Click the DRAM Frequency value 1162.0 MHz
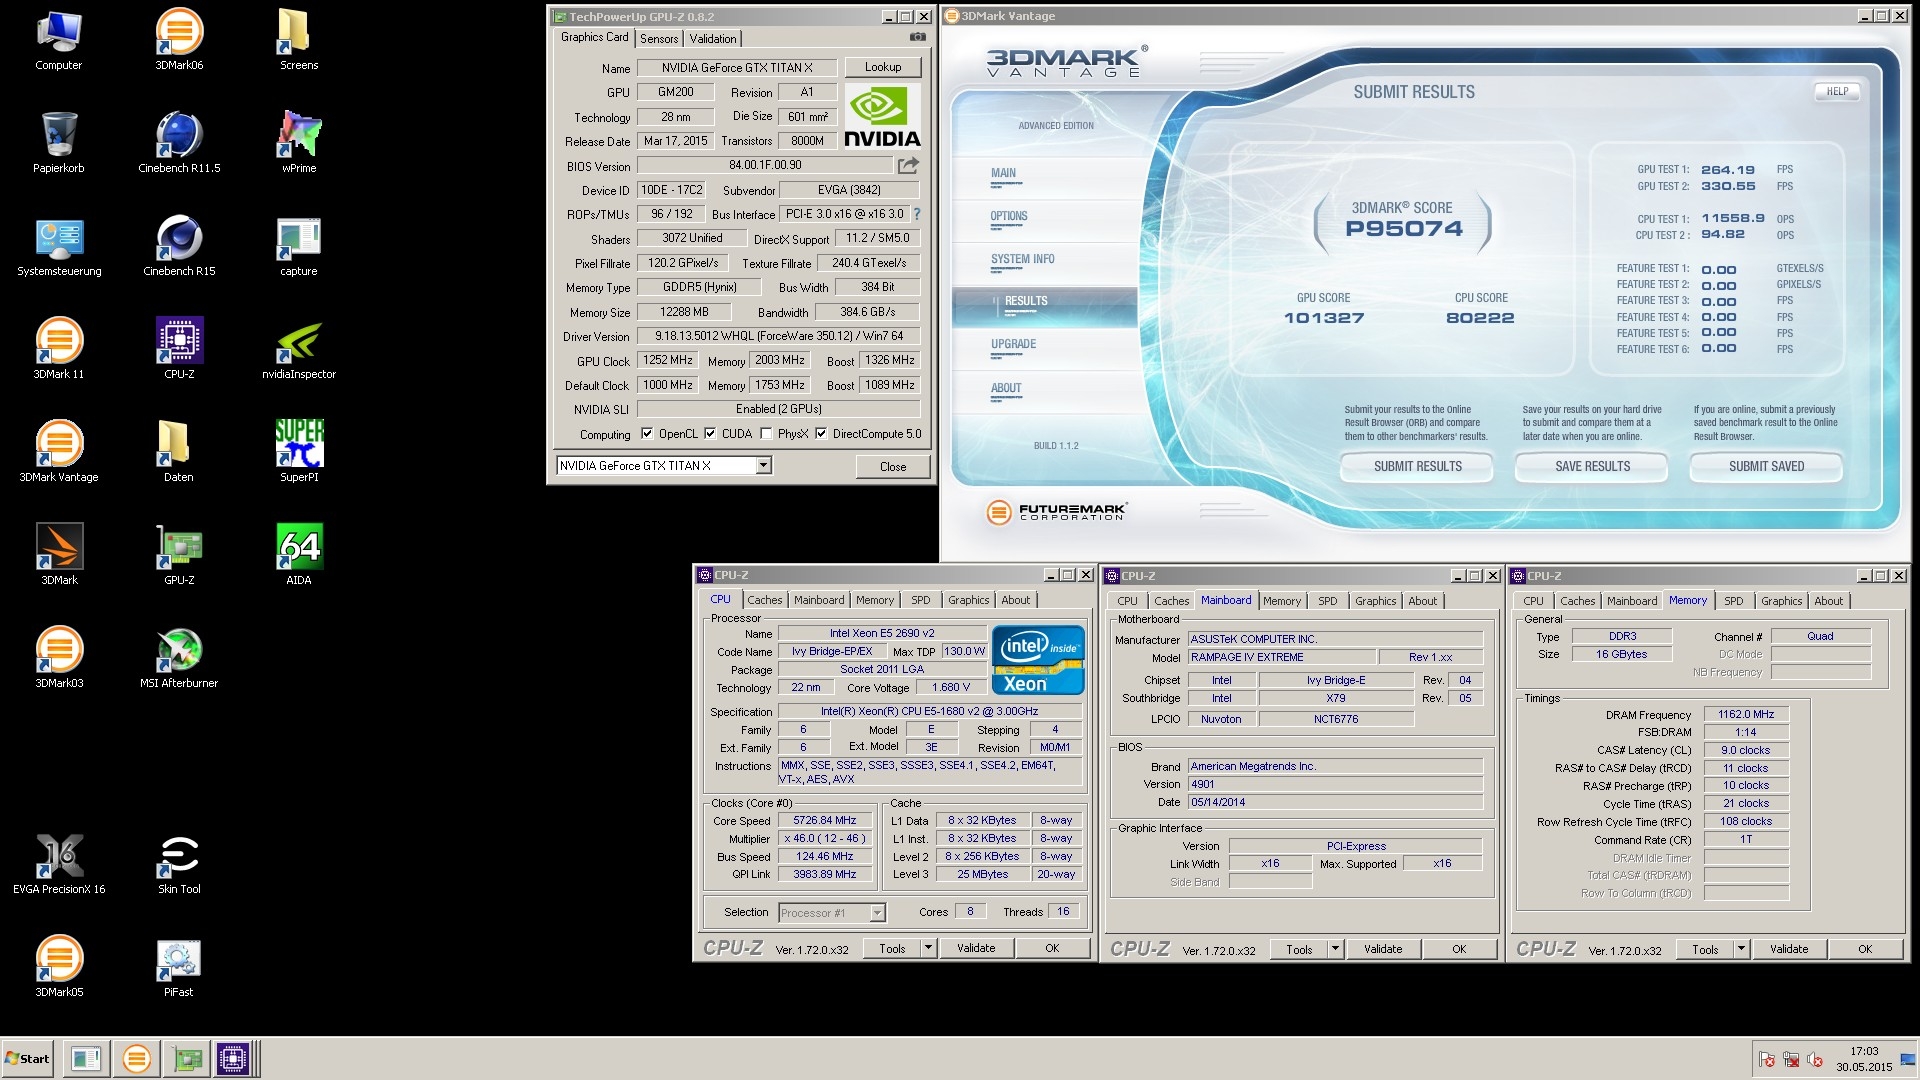This screenshot has width=1920, height=1080. click(x=1746, y=715)
